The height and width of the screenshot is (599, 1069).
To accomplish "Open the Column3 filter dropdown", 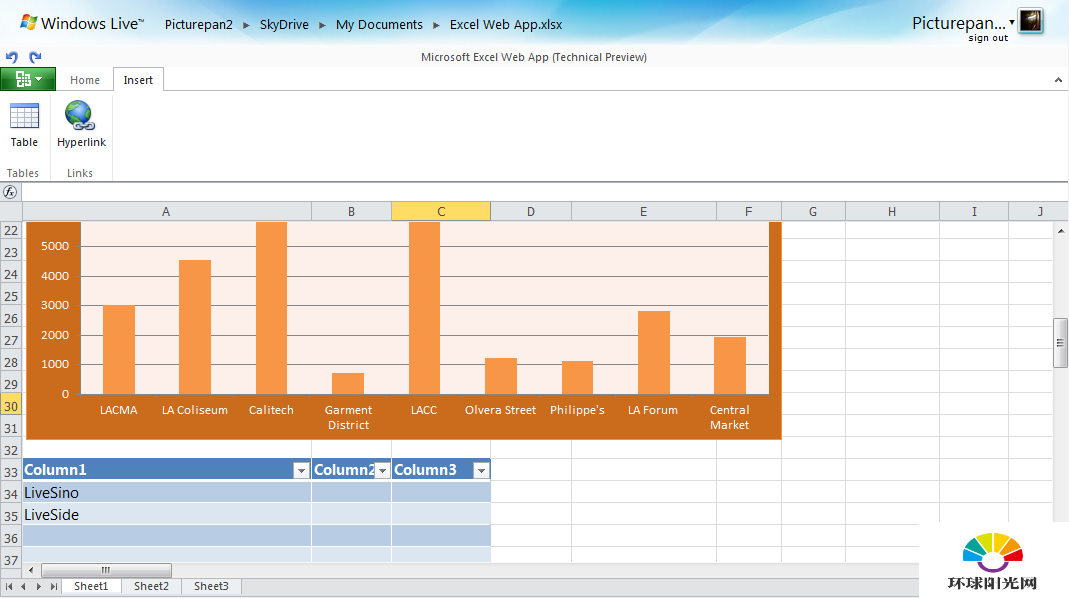I will (x=481, y=470).
